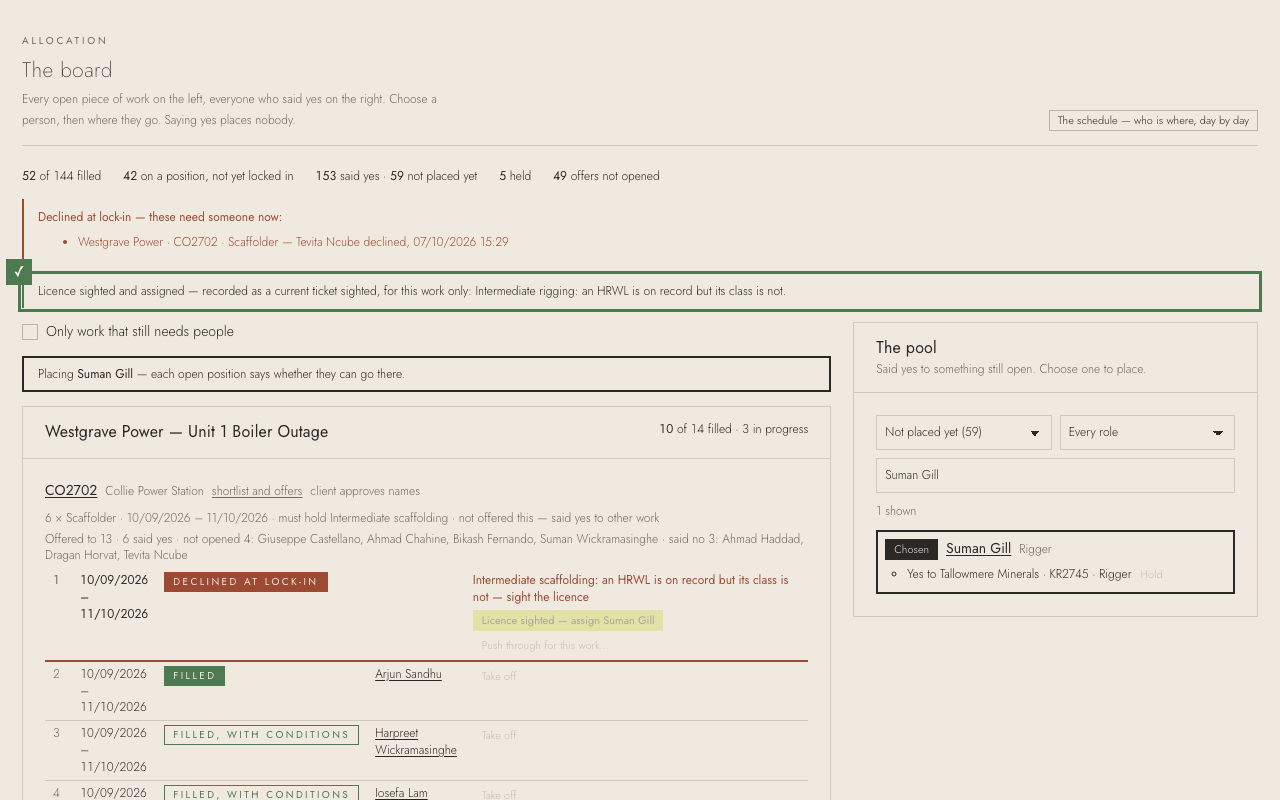Click "Licence sighted — assign Suman Gill" button
The width and height of the screenshot is (1280, 800).
568,621
